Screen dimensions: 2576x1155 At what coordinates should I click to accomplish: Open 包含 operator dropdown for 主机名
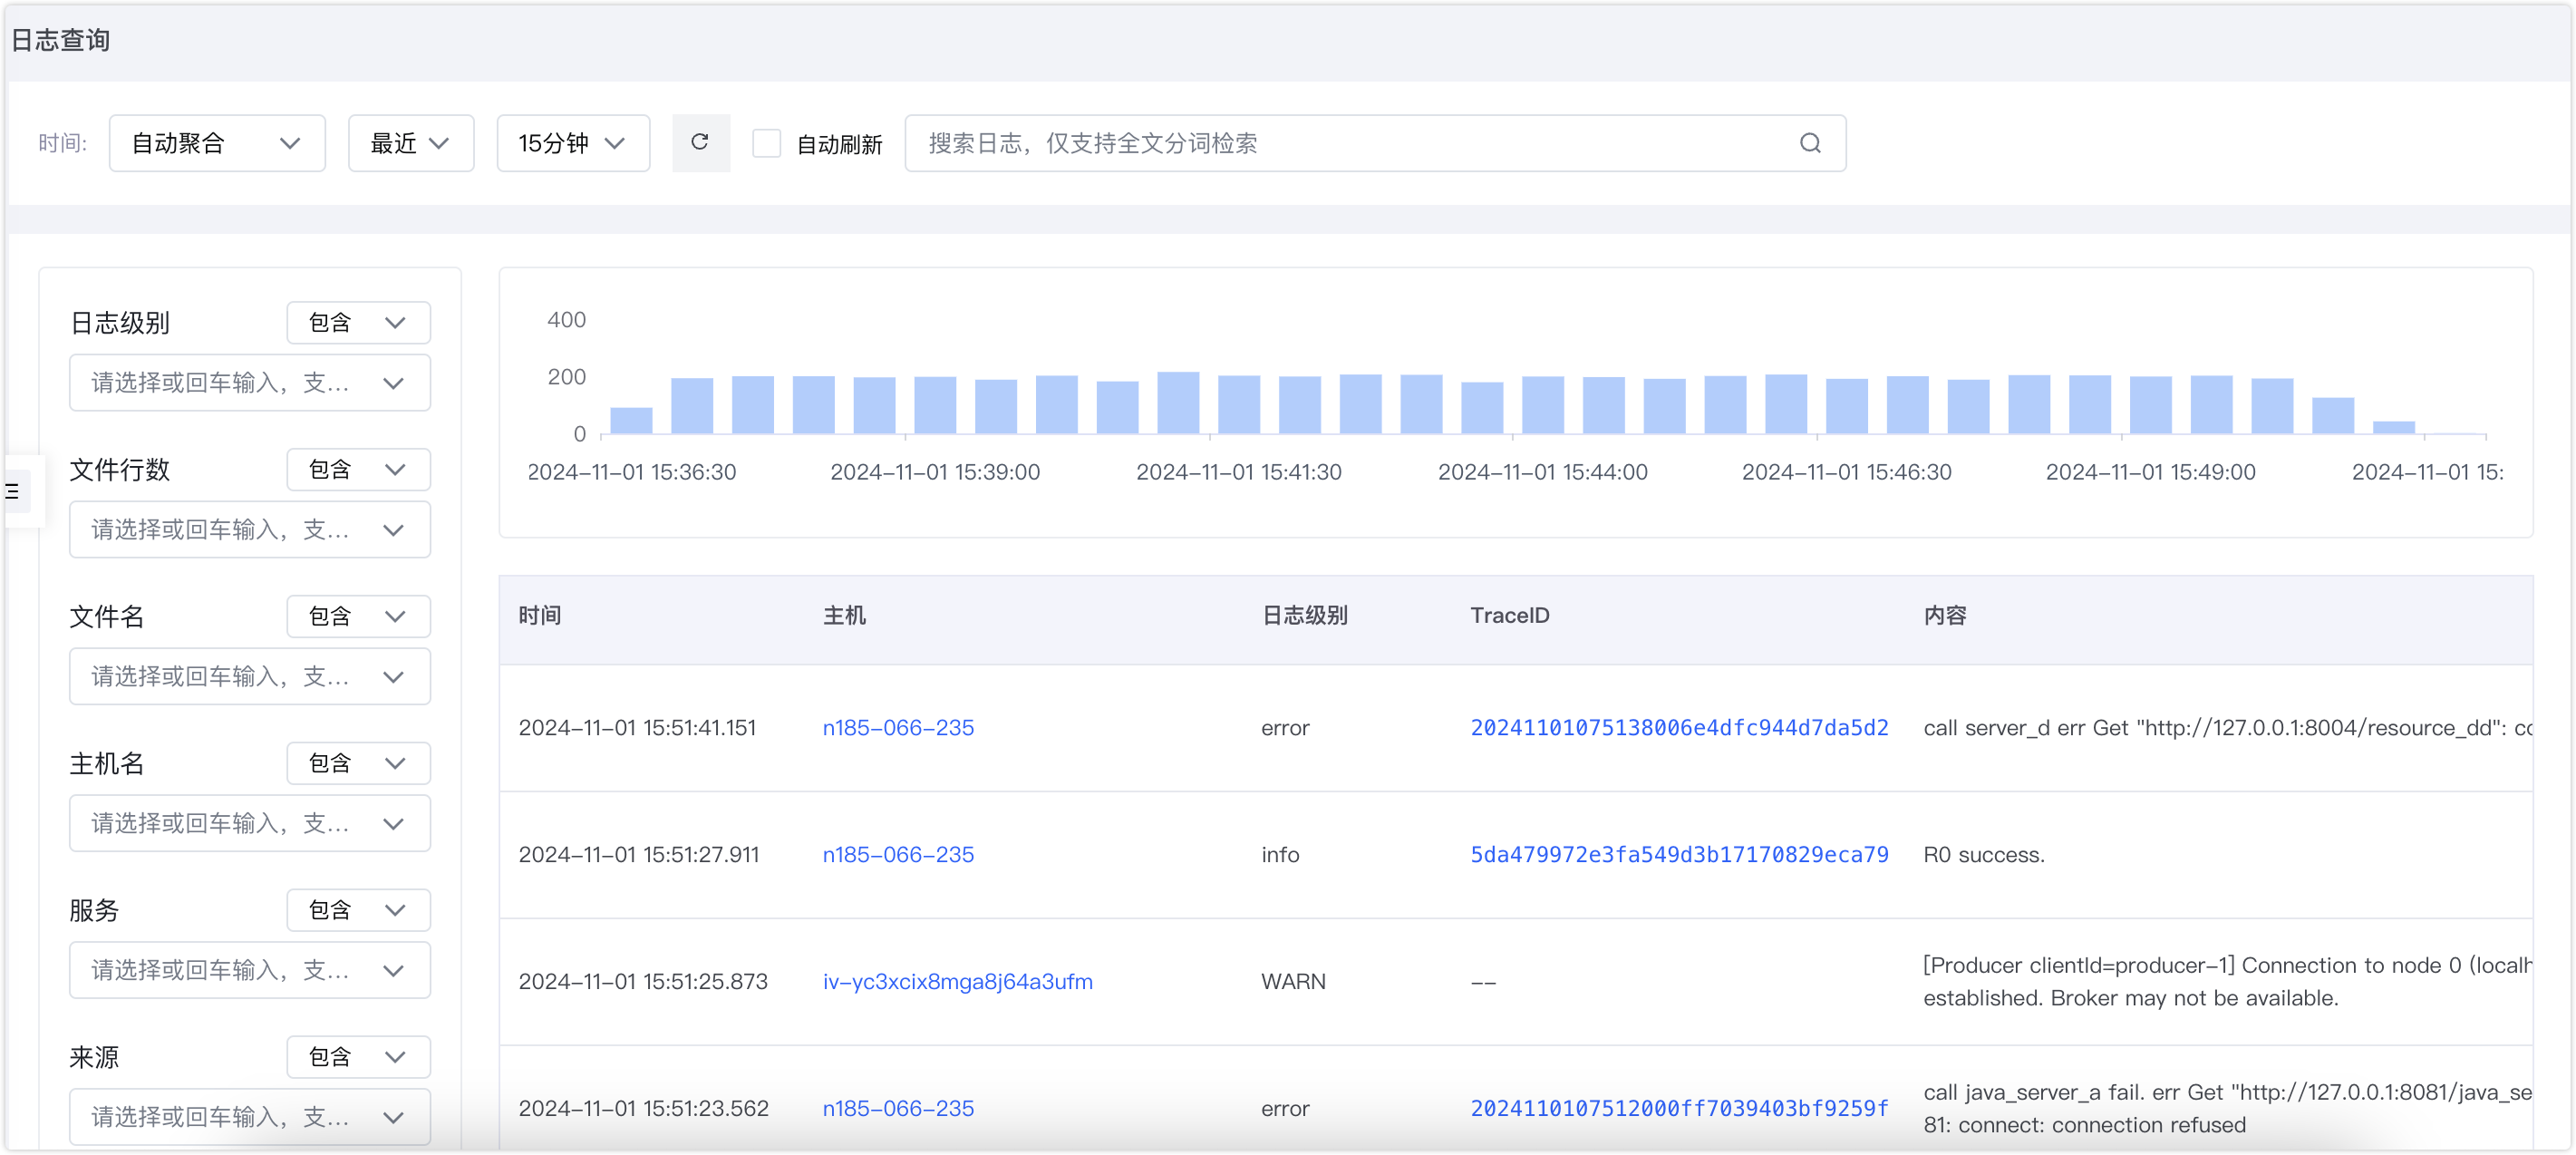(x=358, y=763)
